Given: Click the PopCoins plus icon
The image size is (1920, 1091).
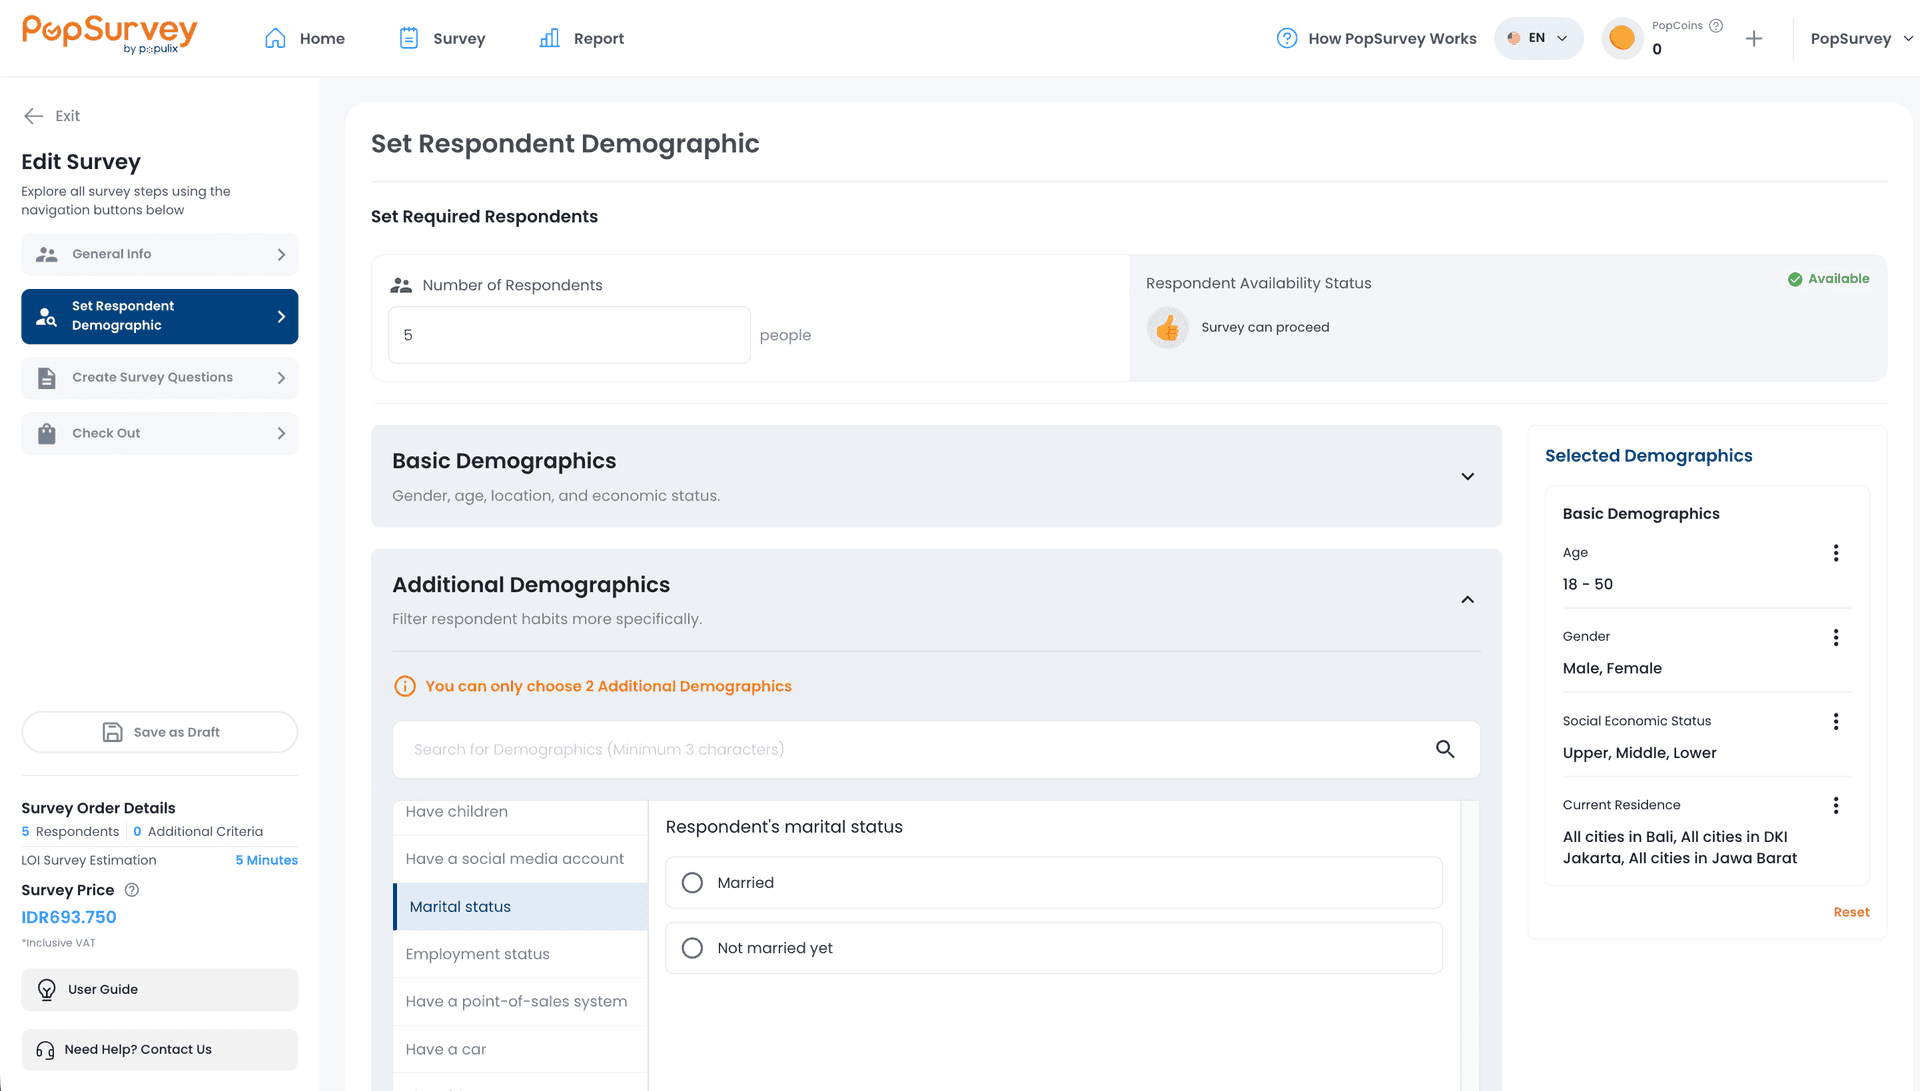Looking at the screenshot, I should click(x=1754, y=39).
